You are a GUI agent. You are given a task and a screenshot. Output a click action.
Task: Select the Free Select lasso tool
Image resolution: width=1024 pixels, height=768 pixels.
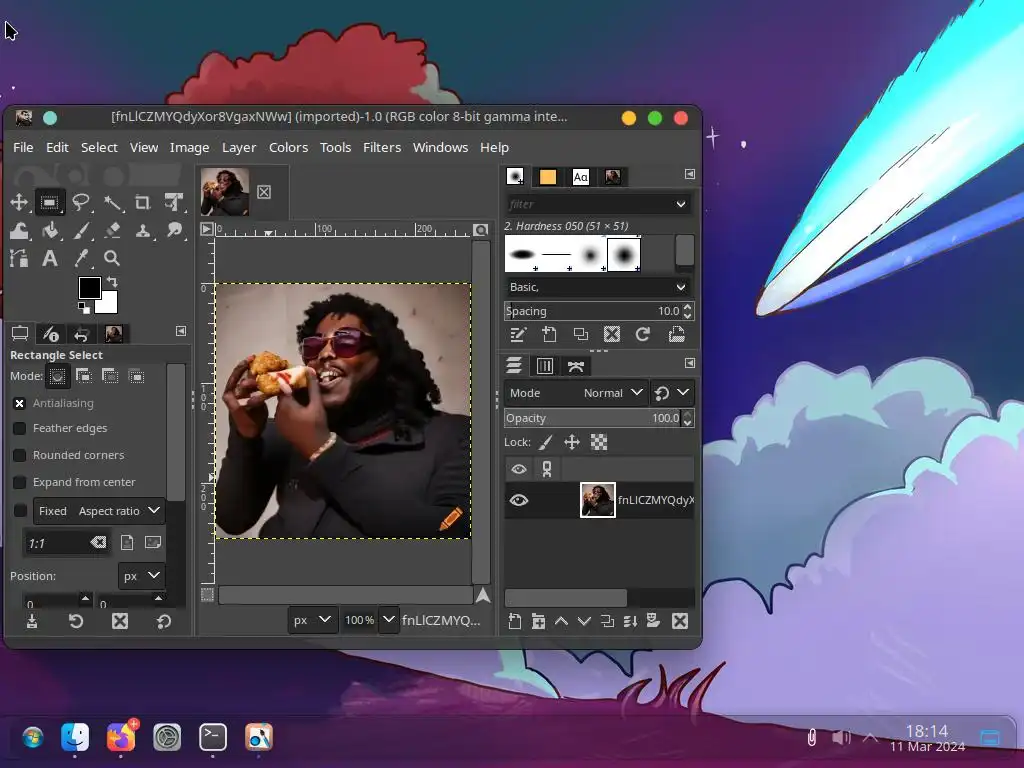[x=80, y=202]
